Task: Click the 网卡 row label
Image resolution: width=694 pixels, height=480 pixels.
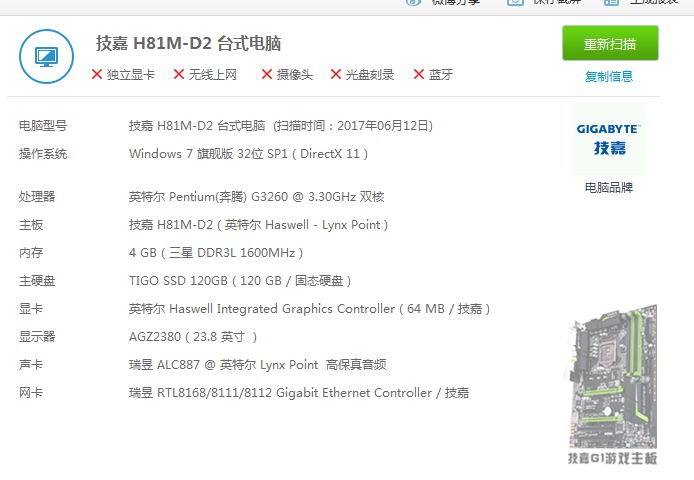Action: coord(31,392)
